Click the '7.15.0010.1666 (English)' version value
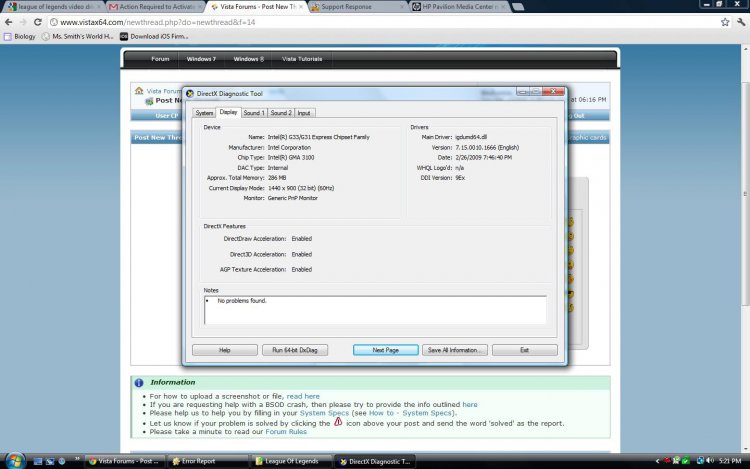The image size is (750, 469). [487, 148]
